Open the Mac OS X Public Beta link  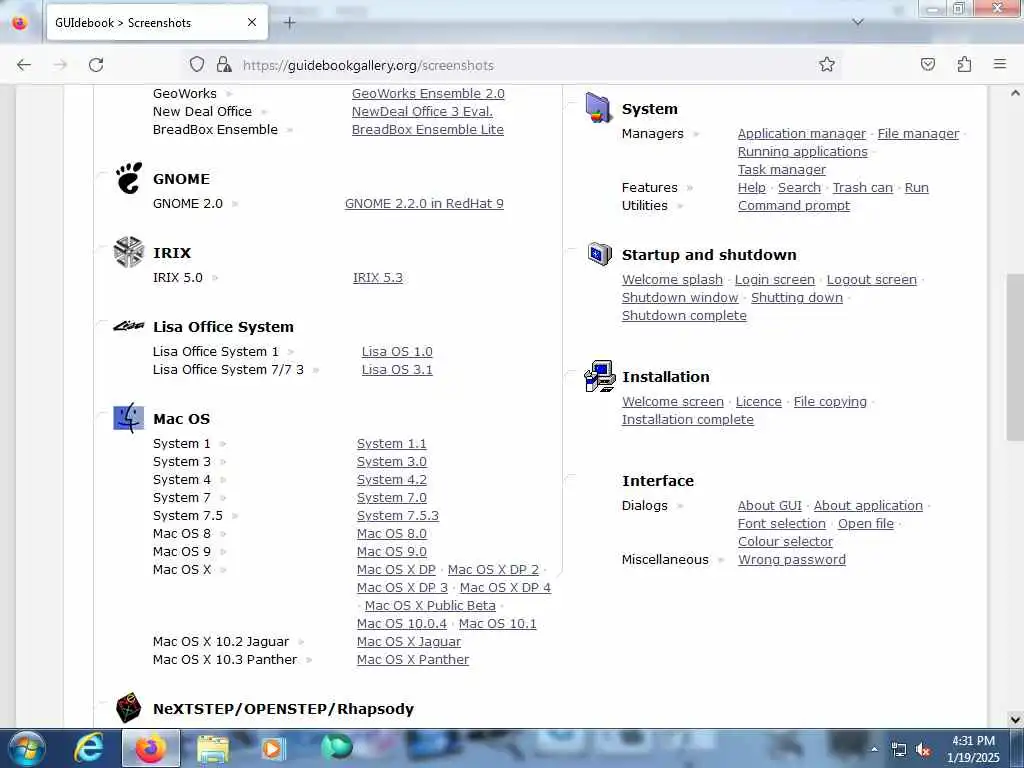point(430,605)
